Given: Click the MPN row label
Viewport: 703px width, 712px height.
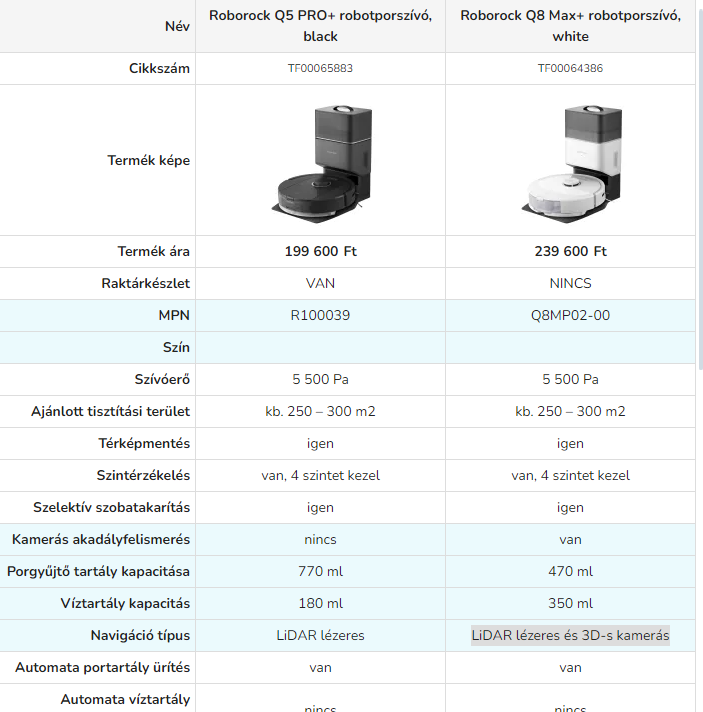Looking at the screenshot, I should pos(174,315).
